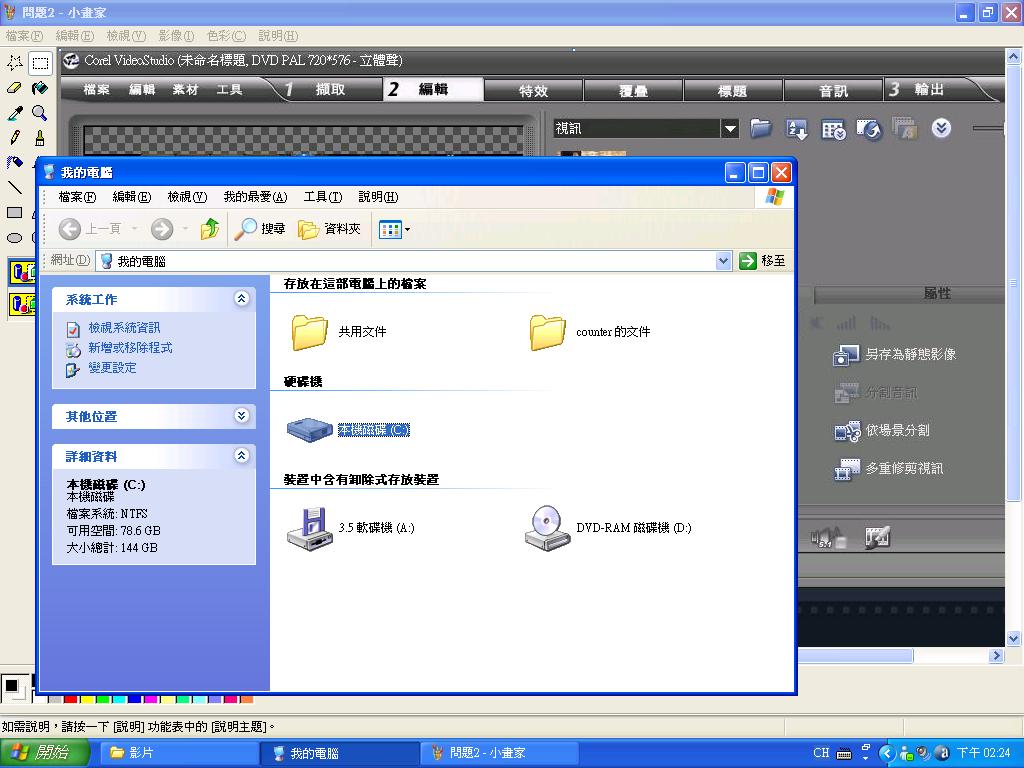Choose the Brush tool in Paint
The width and height of the screenshot is (1024, 768).
pos(40,137)
